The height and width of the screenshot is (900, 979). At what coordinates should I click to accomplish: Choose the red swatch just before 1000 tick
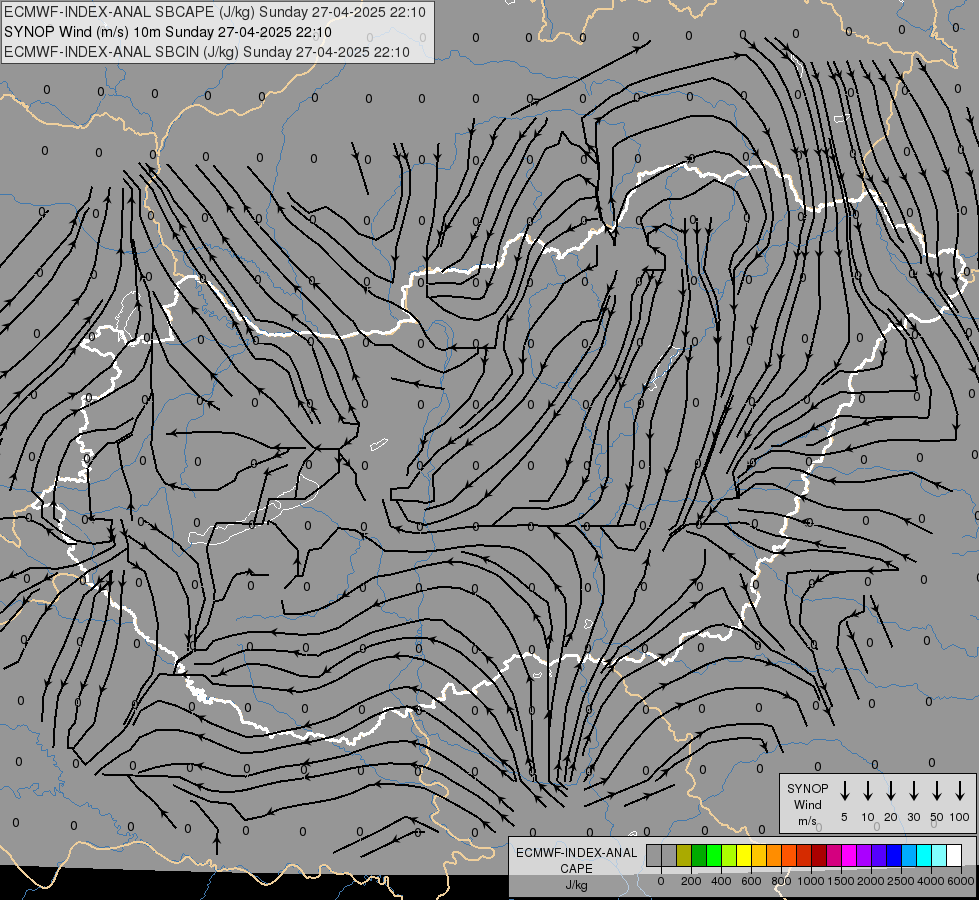point(804,855)
